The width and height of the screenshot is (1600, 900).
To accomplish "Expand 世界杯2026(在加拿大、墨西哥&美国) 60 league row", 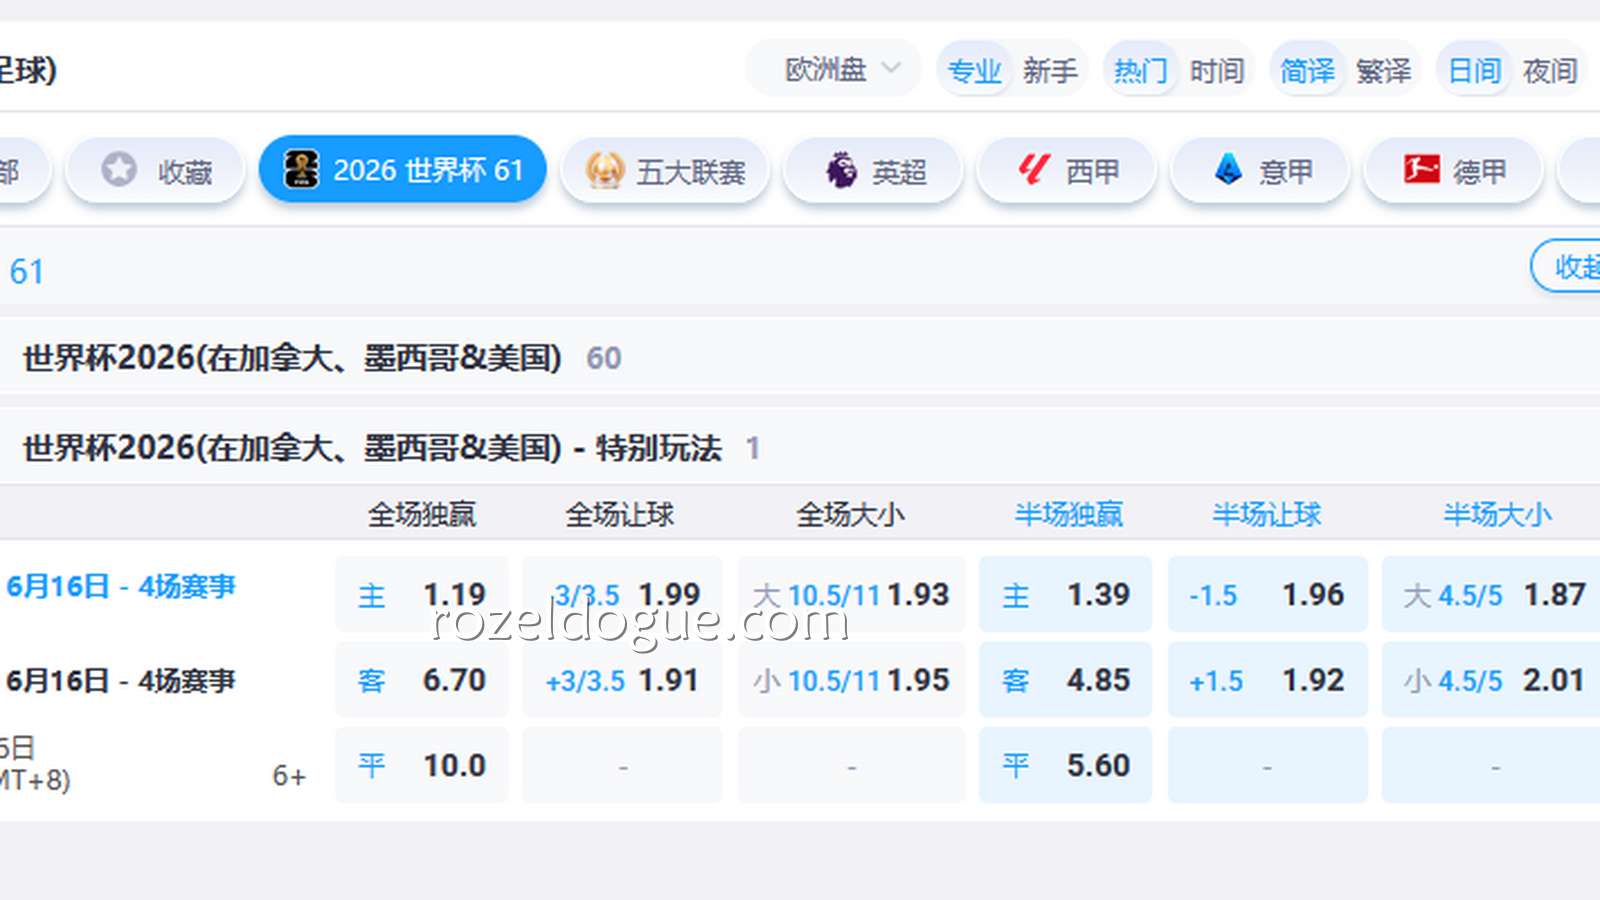I will coord(800,358).
